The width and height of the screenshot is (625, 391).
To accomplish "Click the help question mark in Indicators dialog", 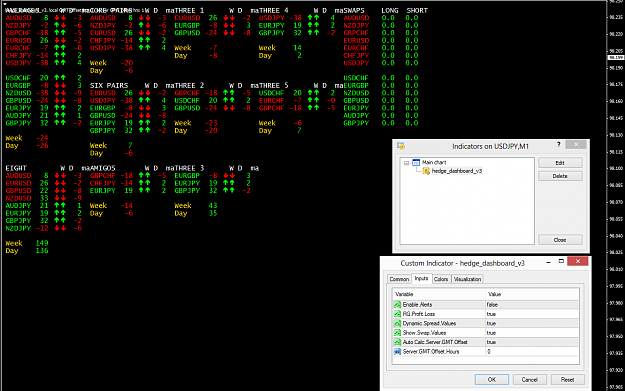I will 558,145.
